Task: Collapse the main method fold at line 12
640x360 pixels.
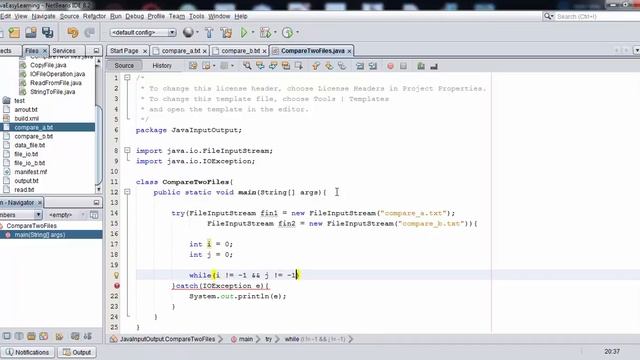Action: point(127,192)
